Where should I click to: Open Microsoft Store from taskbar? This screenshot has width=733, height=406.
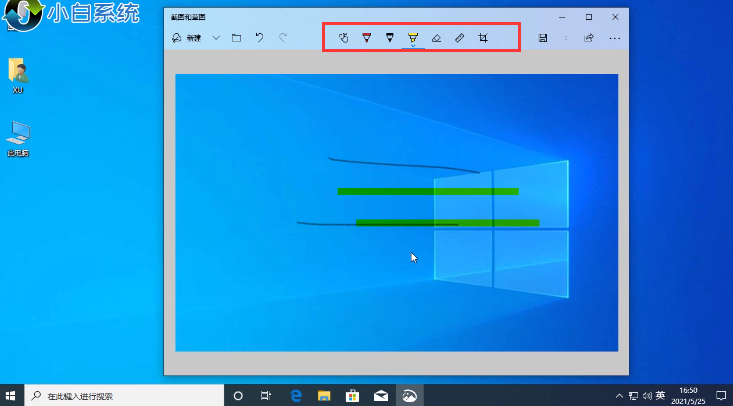[x=352, y=396]
